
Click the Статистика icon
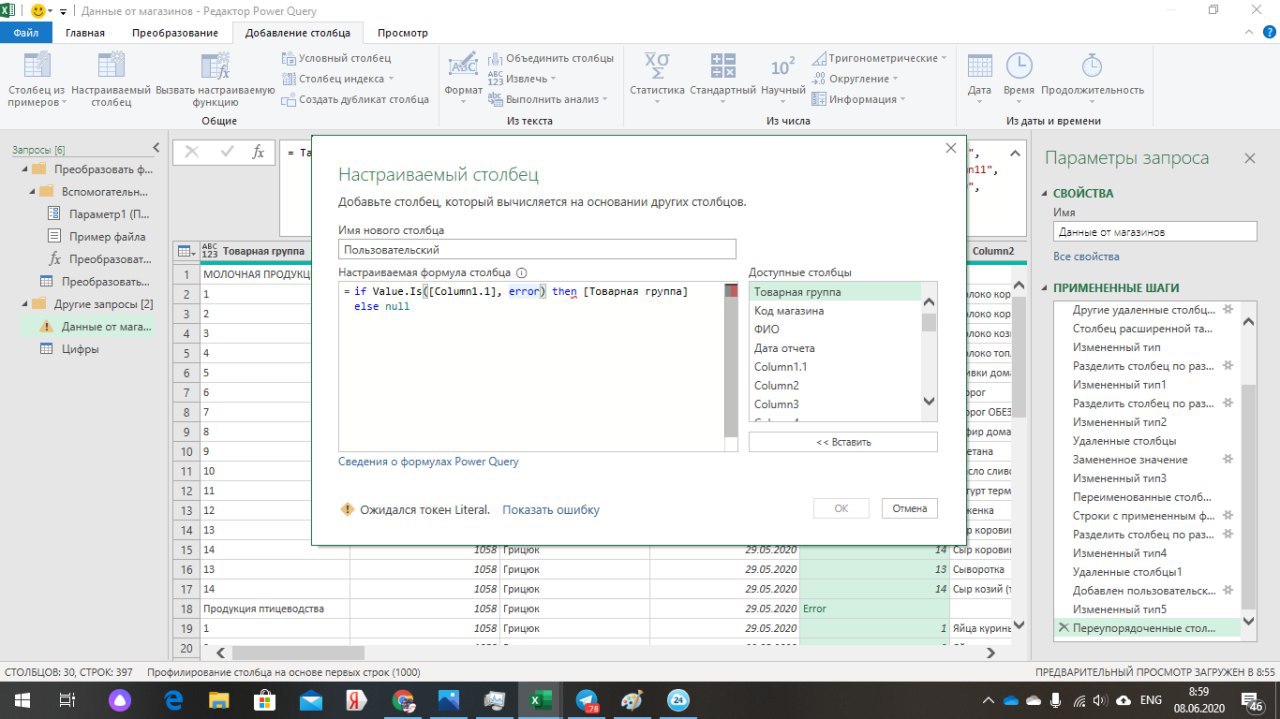pos(657,66)
